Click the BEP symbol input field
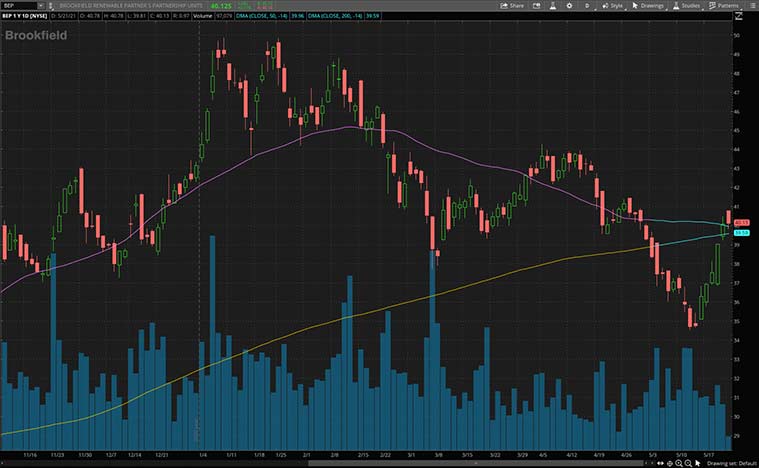Viewport: 759px width, 468px height. [x=20, y=5]
